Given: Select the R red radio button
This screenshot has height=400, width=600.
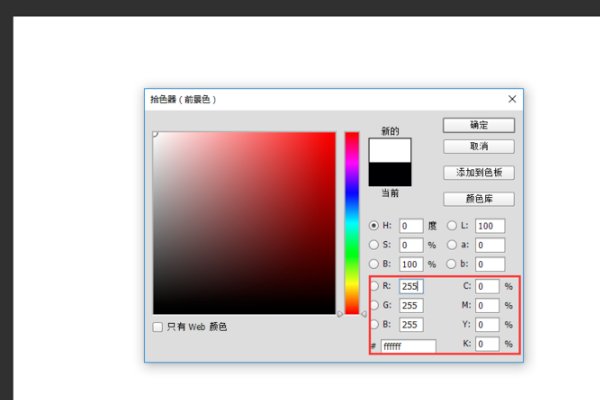Looking at the screenshot, I should pos(374,286).
